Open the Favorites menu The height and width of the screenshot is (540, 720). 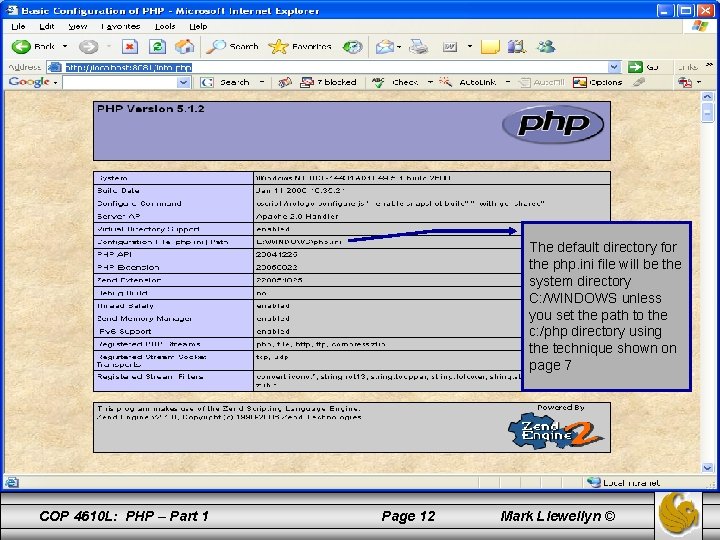[120, 27]
